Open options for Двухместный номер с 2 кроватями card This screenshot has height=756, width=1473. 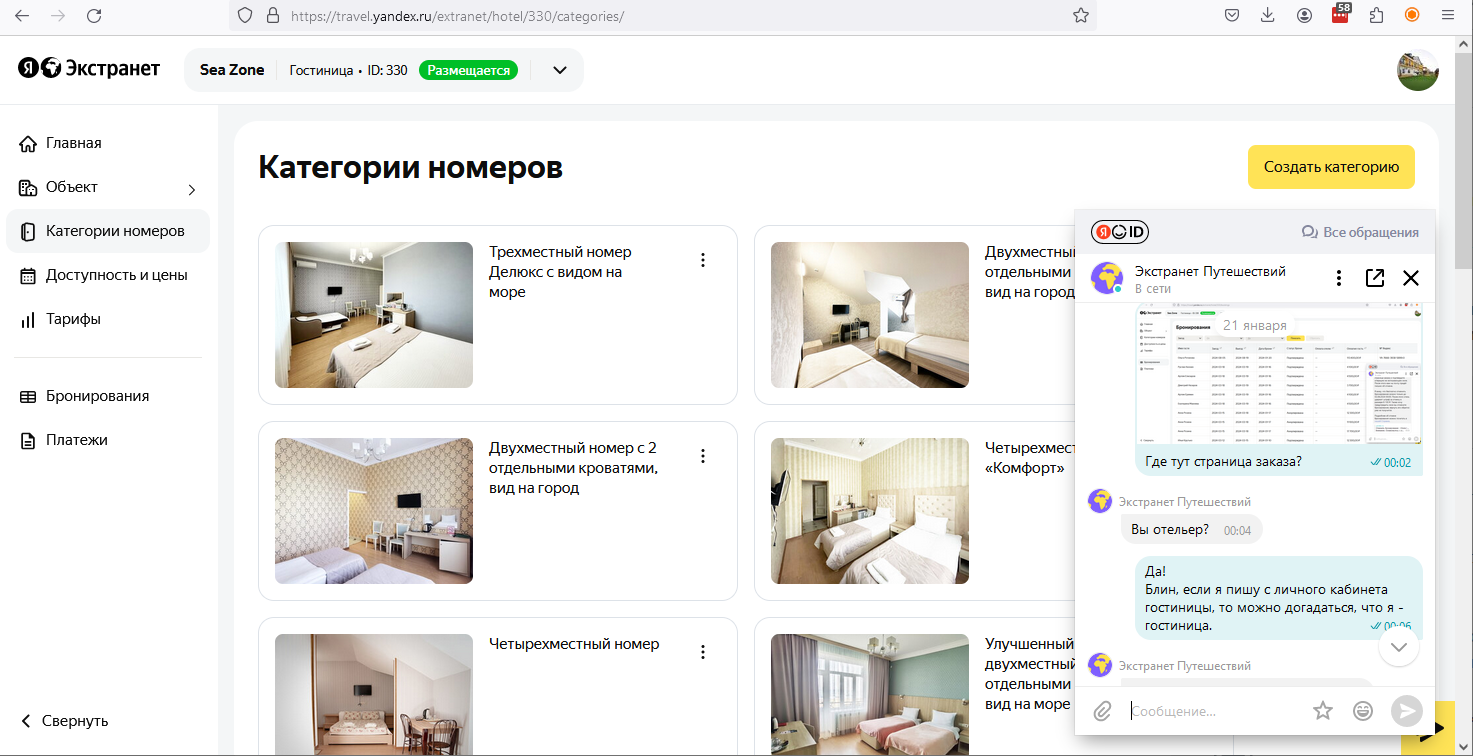[x=703, y=456]
